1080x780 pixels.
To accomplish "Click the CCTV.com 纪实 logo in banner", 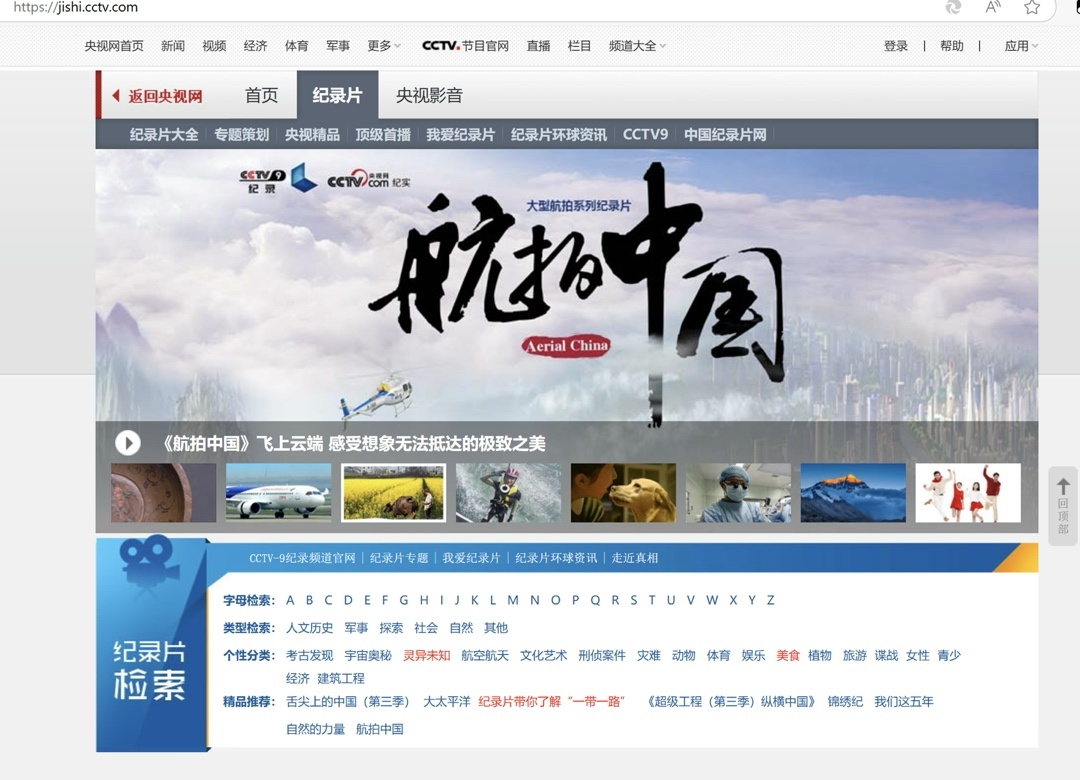I will (x=368, y=179).
